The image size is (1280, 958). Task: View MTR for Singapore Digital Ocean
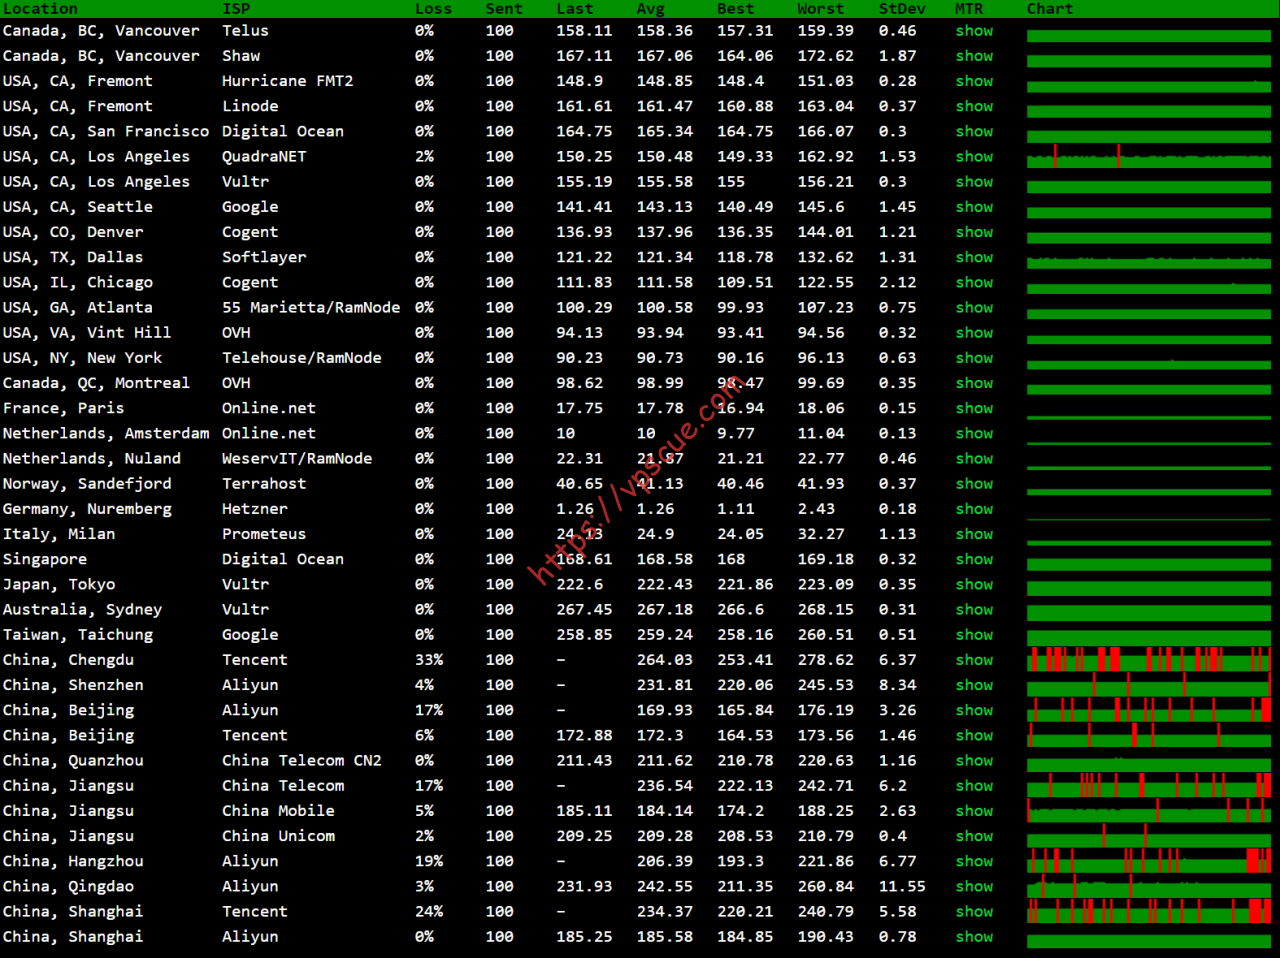(x=974, y=559)
